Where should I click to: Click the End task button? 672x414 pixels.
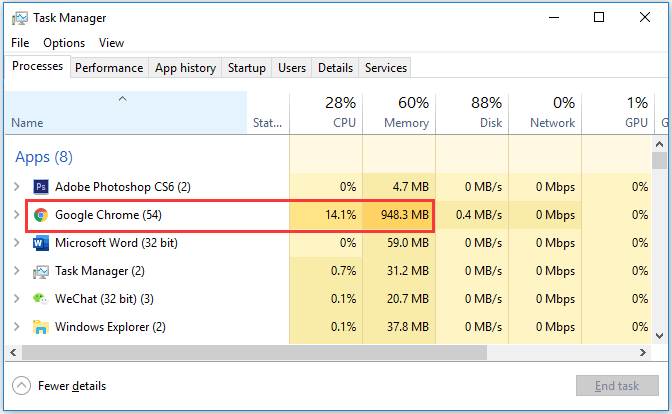point(617,386)
